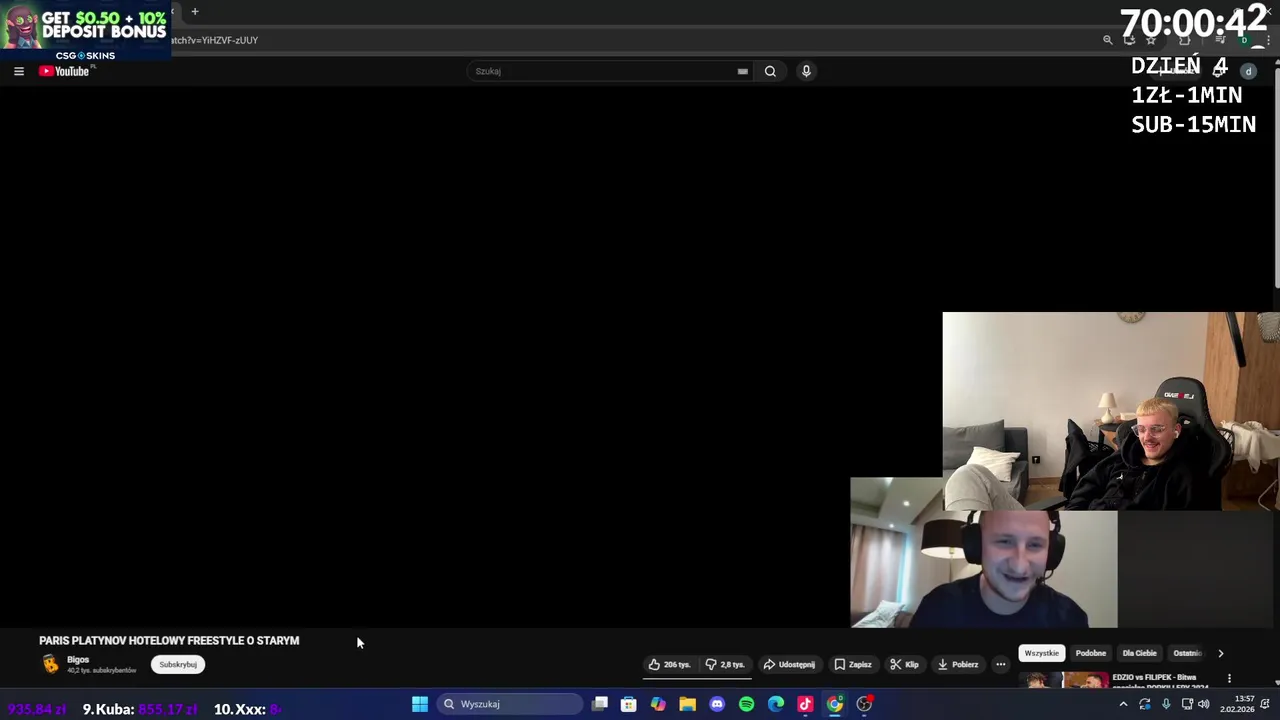The width and height of the screenshot is (1280, 720).
Task: Open a new browser tab with plus
Action: coord(195,12)
